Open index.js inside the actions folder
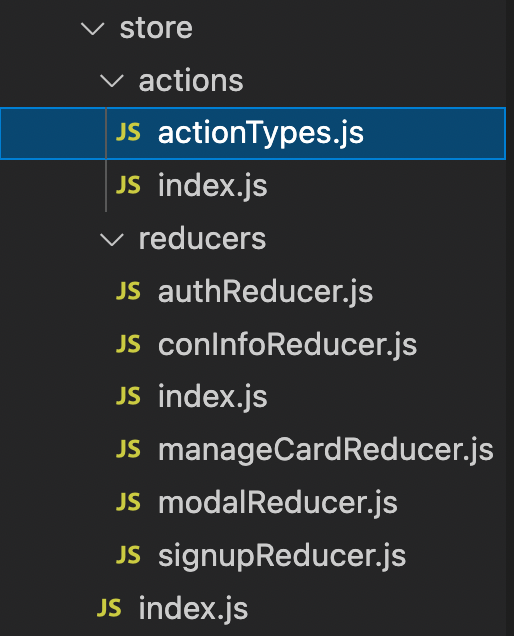The image size is (514, 636). coord(213,186)
